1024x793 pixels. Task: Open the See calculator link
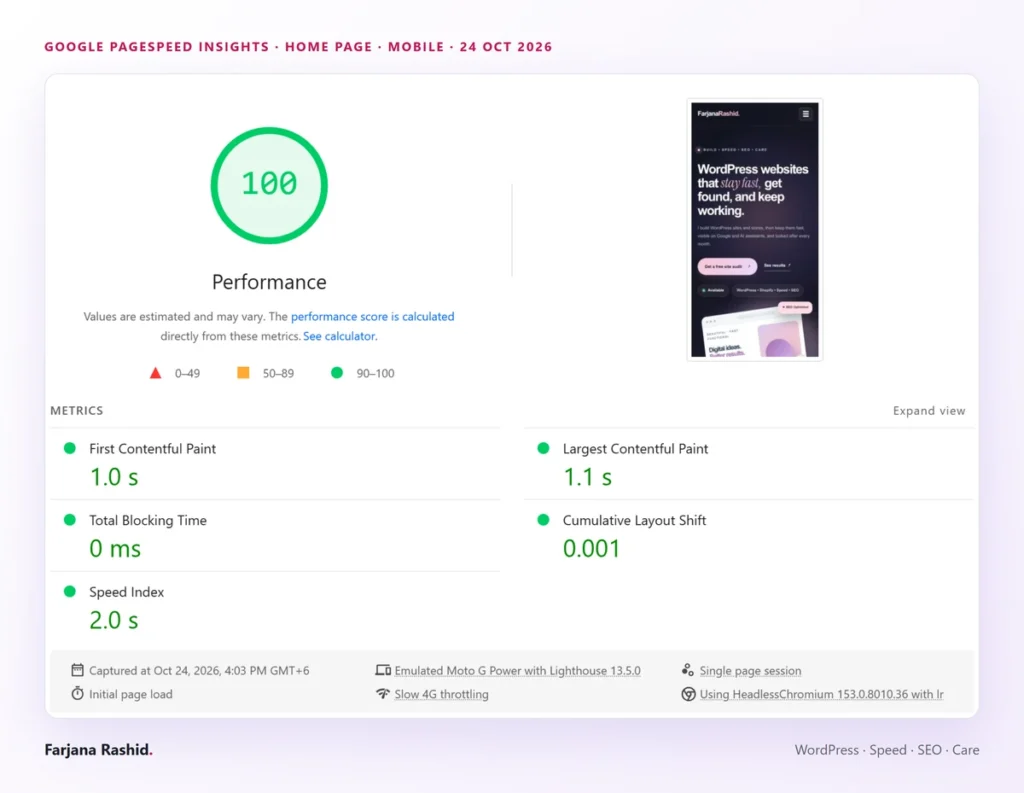pyautogui.click(x=339, y=336)
